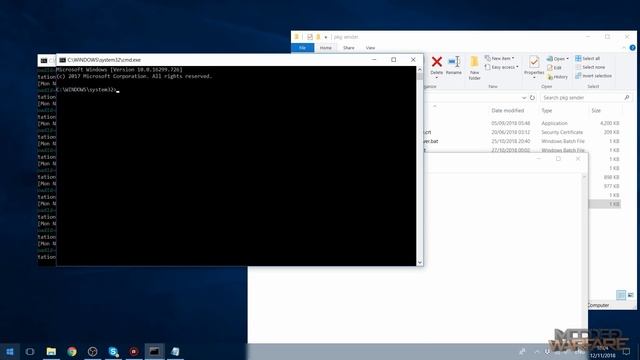Switch Explorer to large icons view
Viewport: 640px width, 360px height.
pyautogui.click(x=631, y=295)
